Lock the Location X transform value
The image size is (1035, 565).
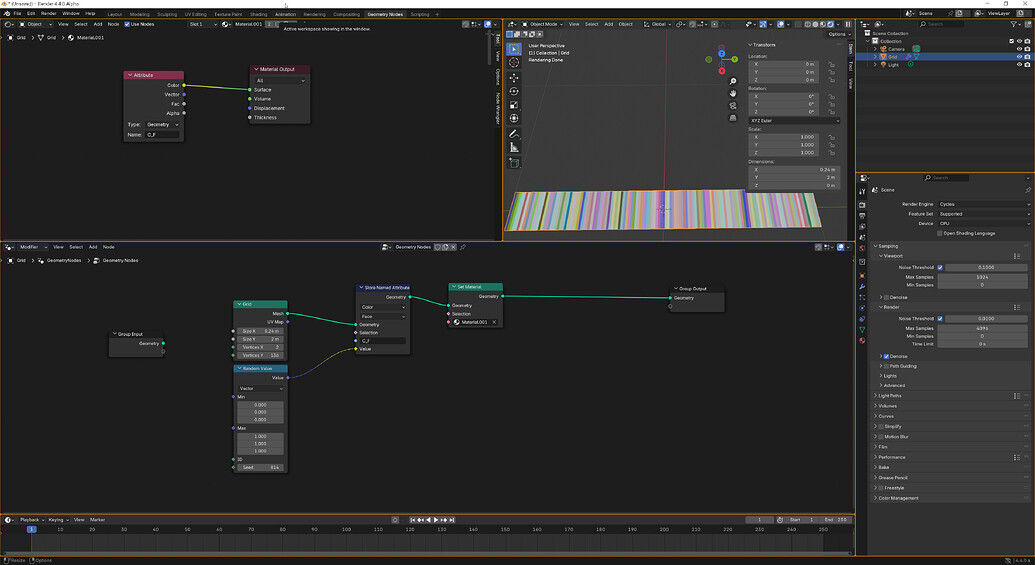pos(832,64)
